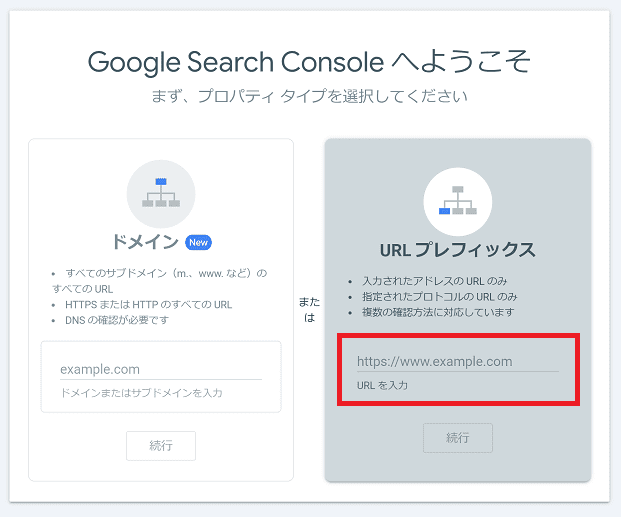The height and width of the screenshot is (517, 621).
Task: Click the blue New badge
Action: (199, 242)
